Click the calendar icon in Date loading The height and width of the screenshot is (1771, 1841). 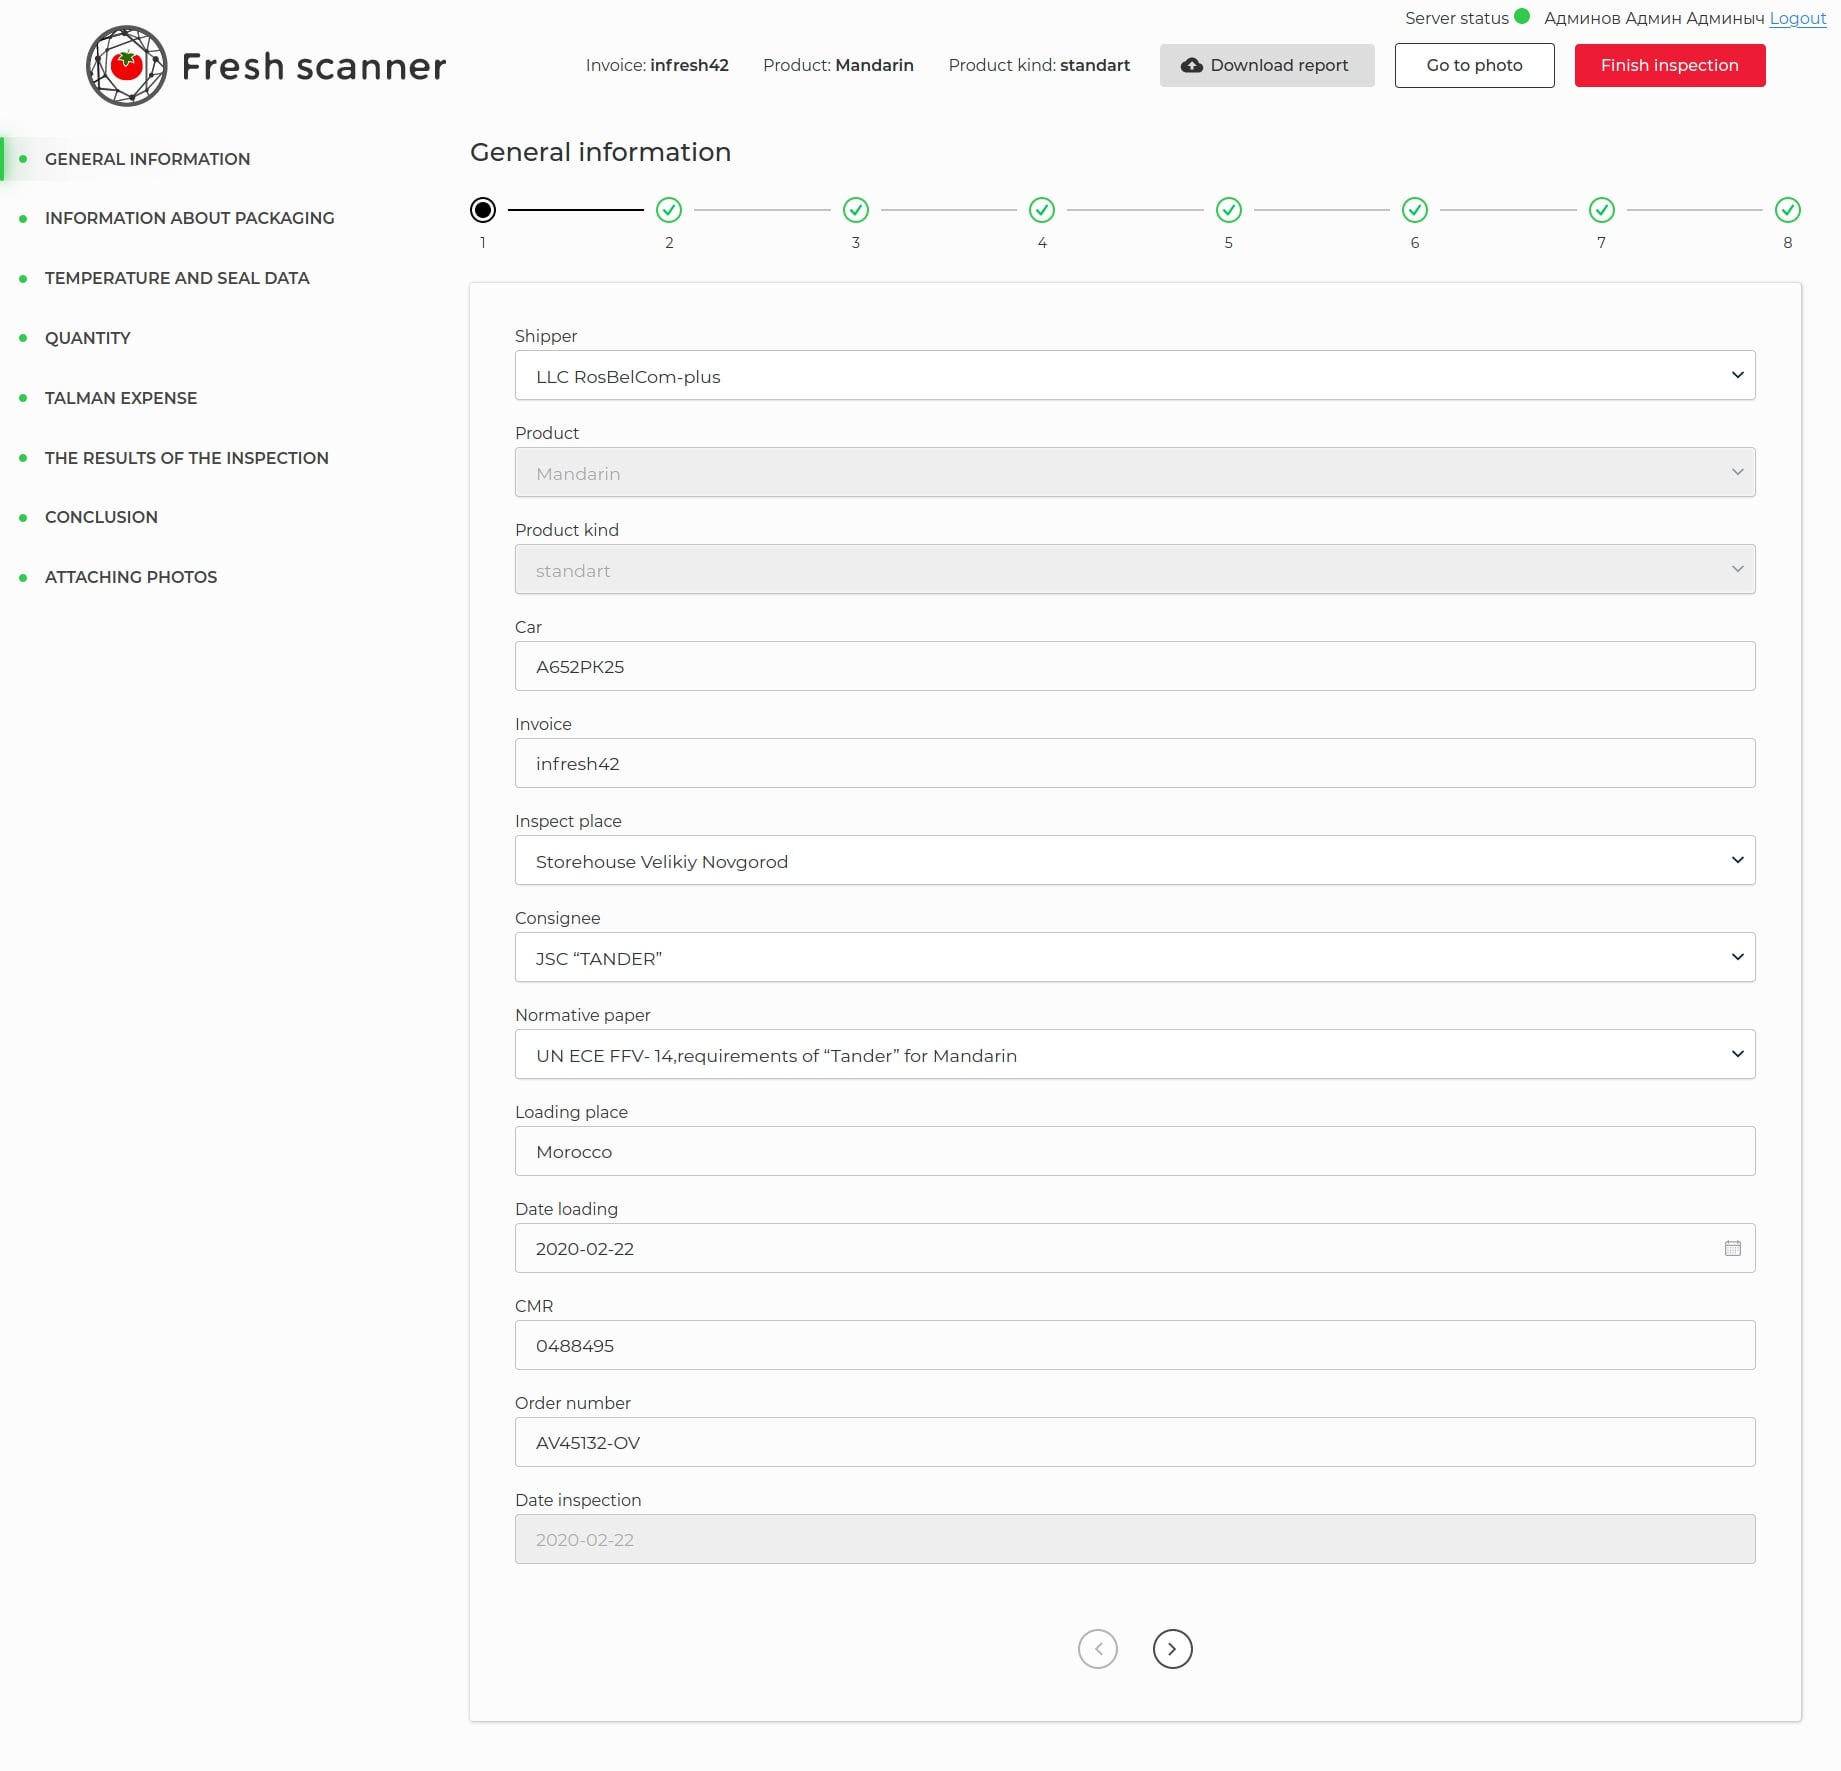[x=1732, y=1248]
